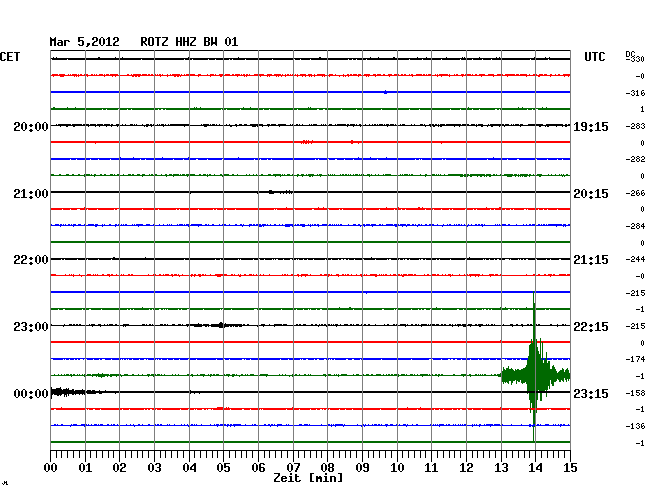Click the station label ROTZ HHZ BW 01
650x494 pixels.
[189, 42]
